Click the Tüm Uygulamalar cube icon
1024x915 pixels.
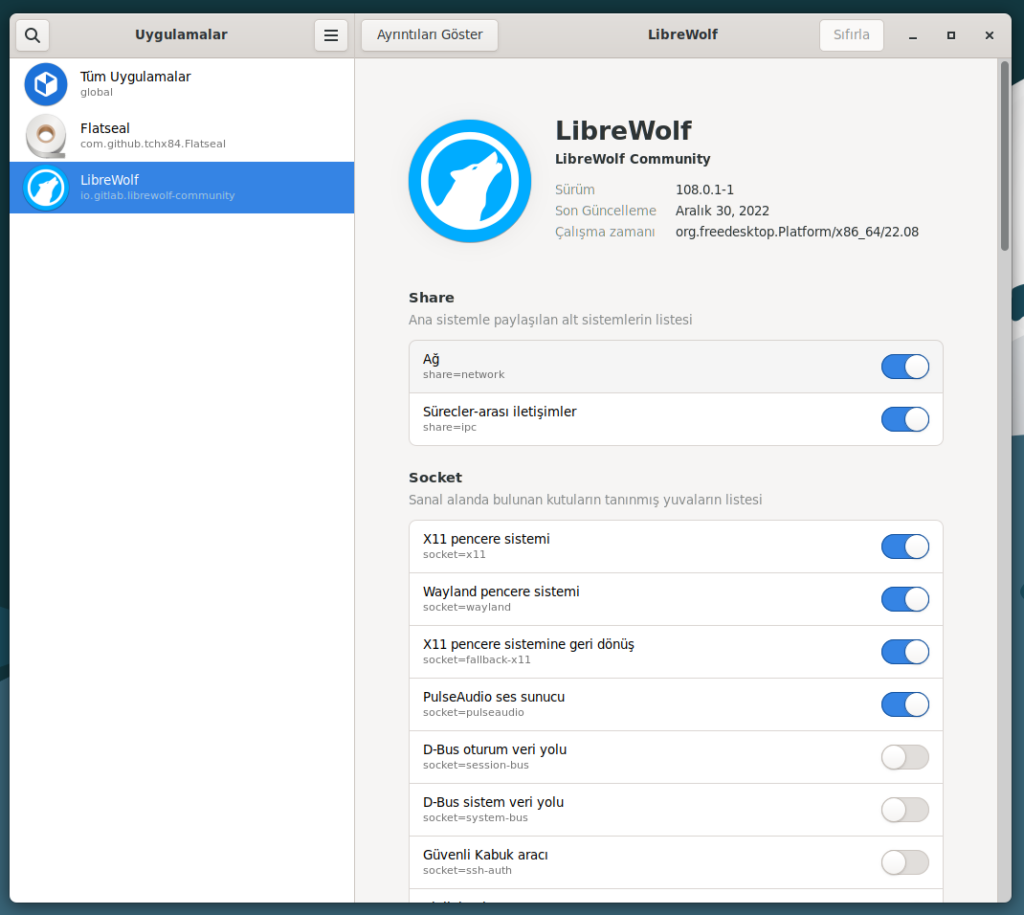[x=46, y=84]
